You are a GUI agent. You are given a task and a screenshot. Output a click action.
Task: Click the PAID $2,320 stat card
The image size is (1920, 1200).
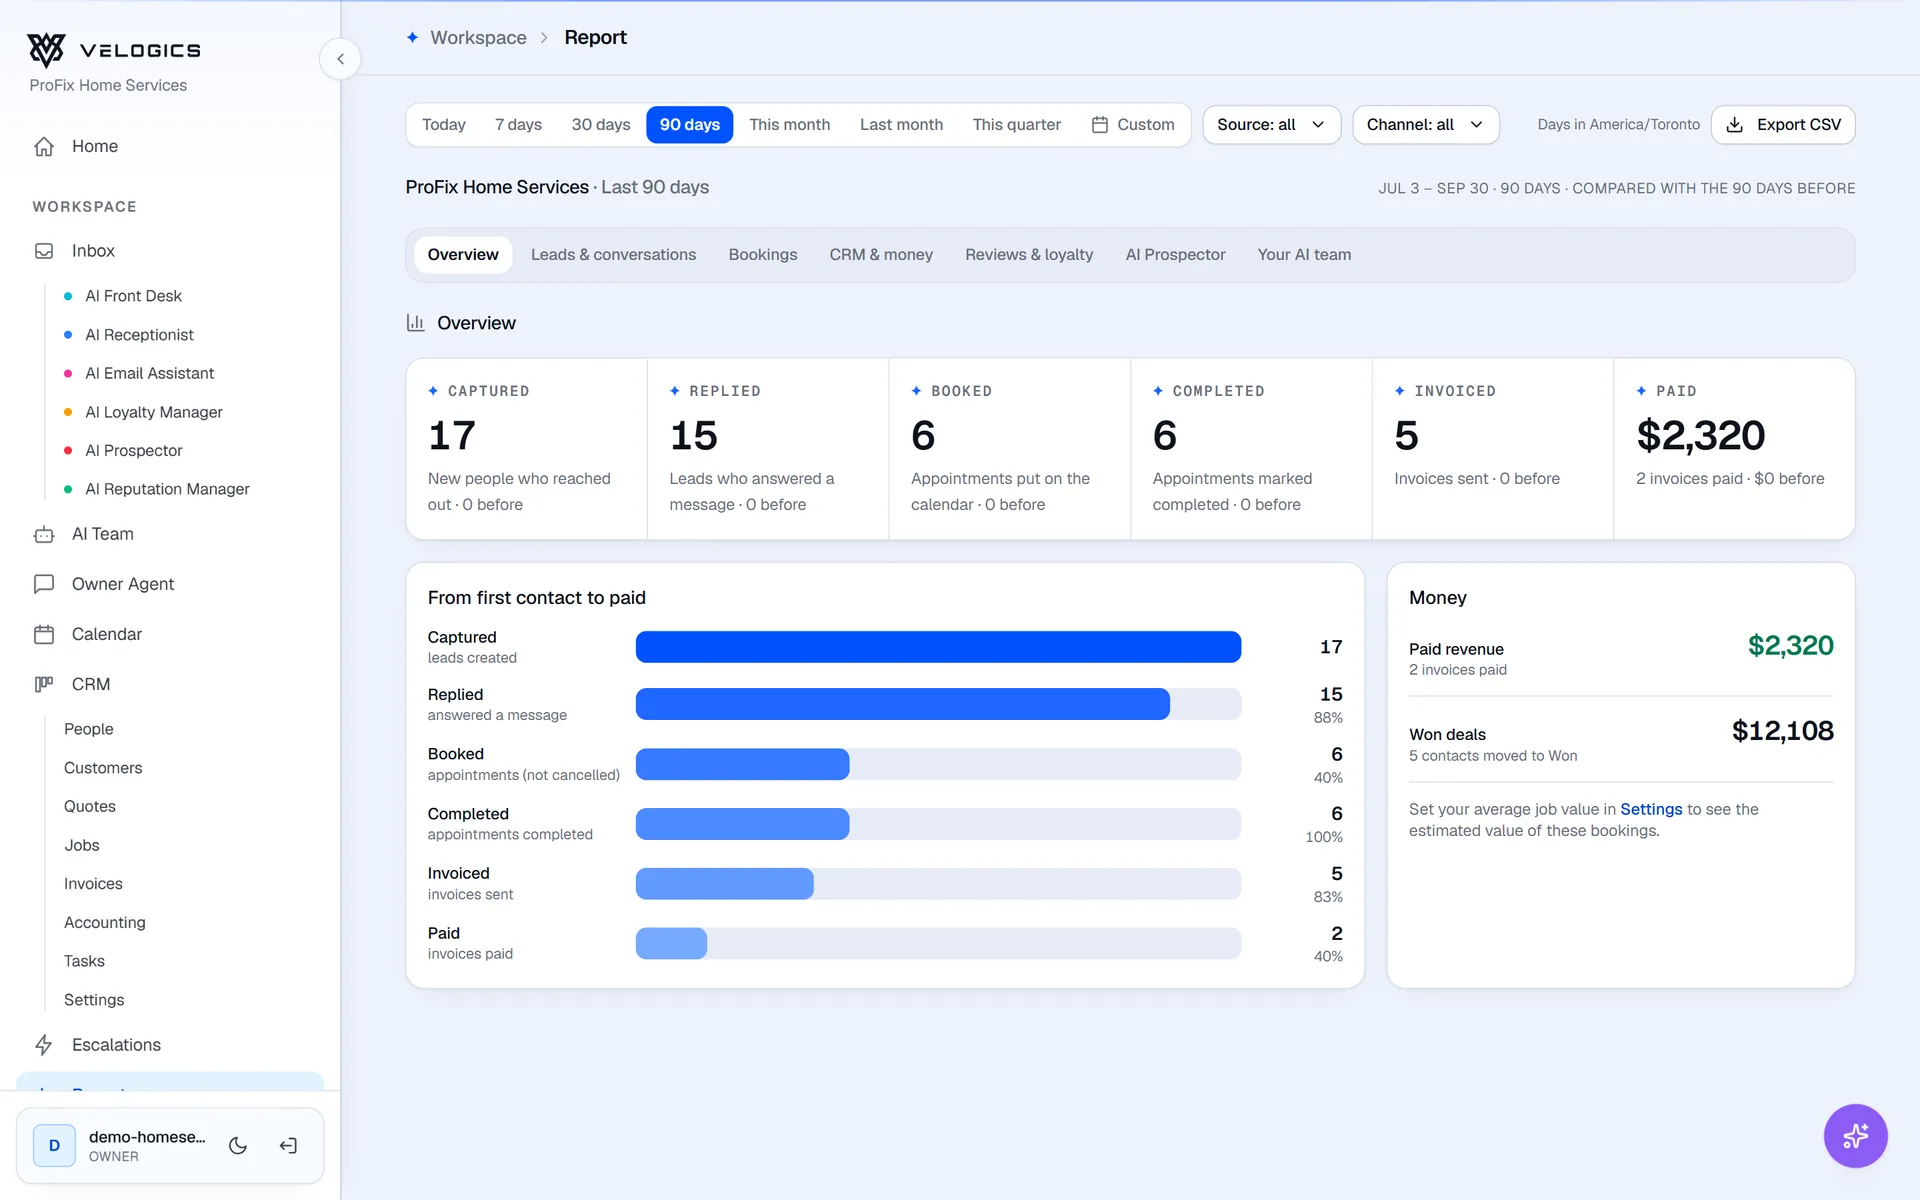[1734, 449]
